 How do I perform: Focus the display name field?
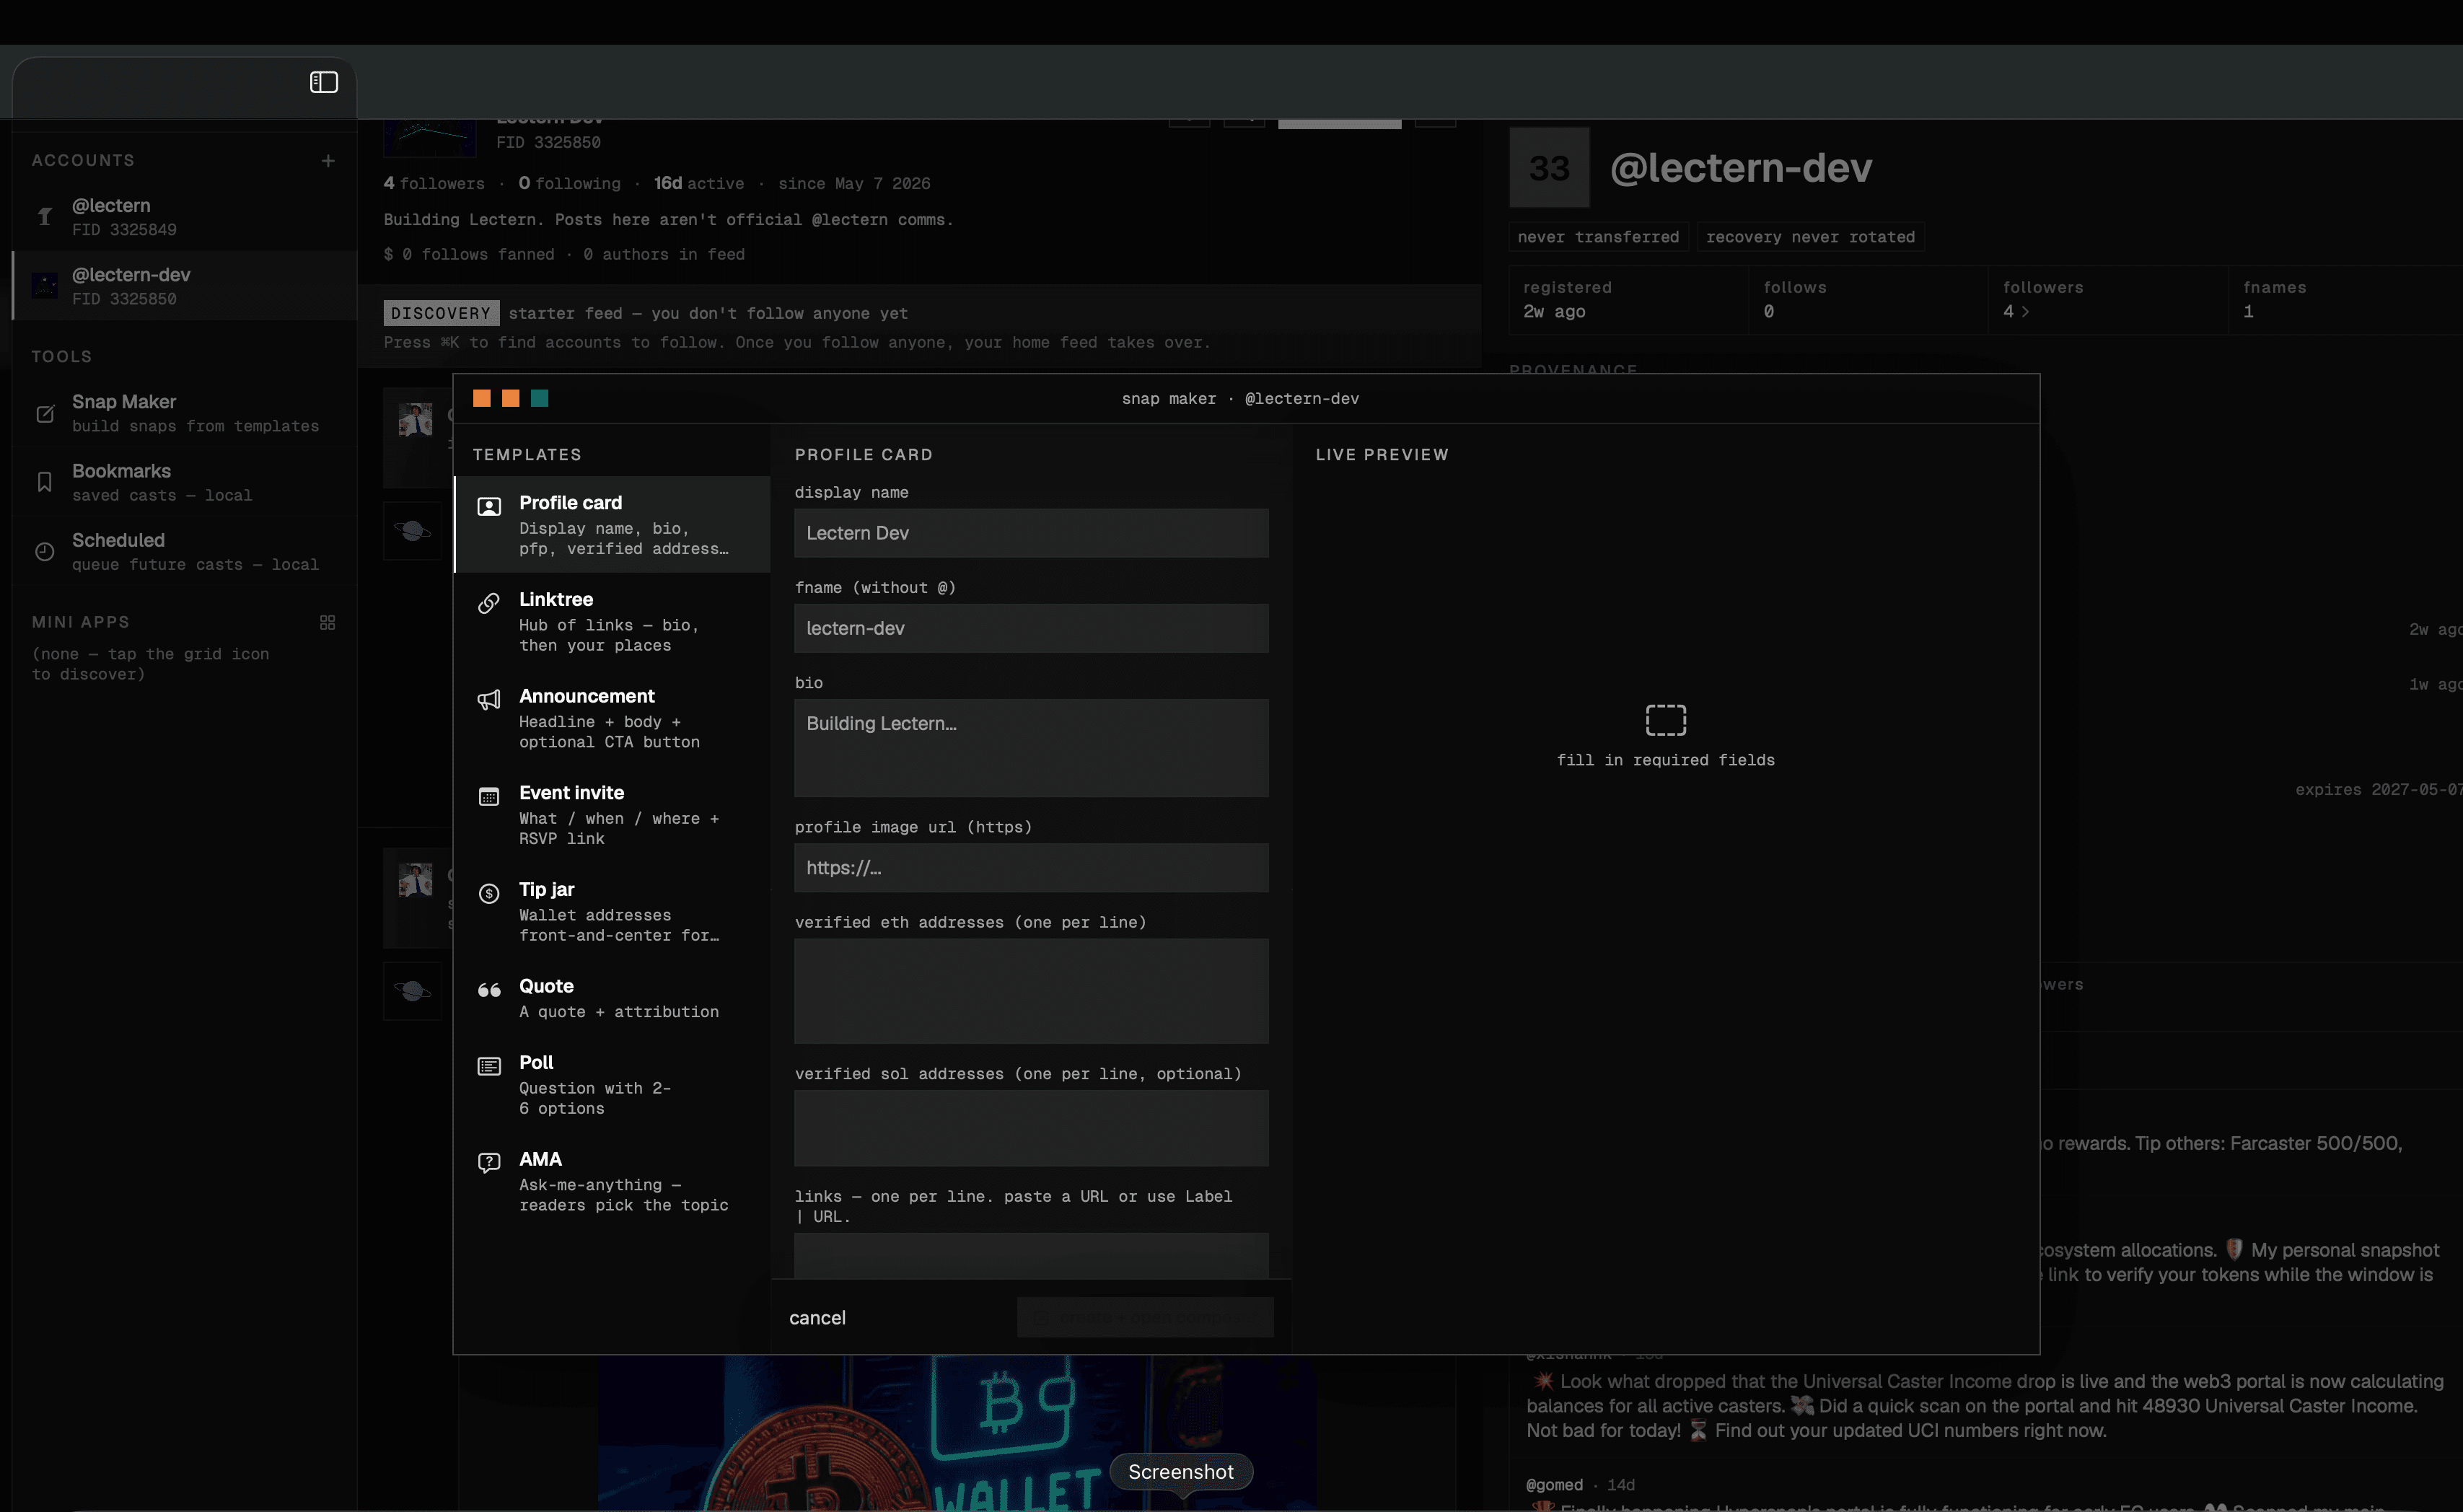(x=1031, y=533)
